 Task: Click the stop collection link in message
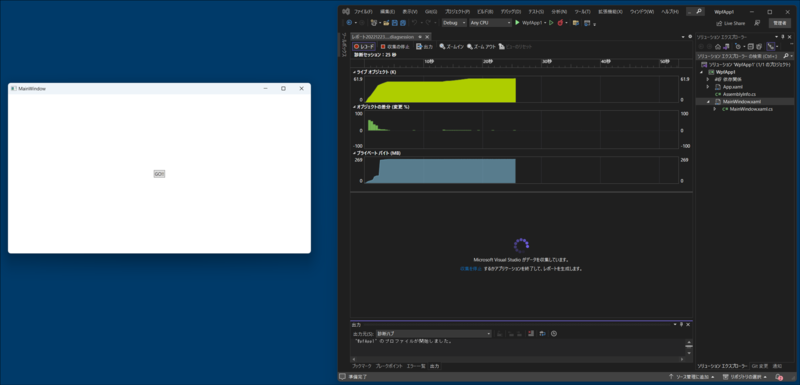(471, 268)
